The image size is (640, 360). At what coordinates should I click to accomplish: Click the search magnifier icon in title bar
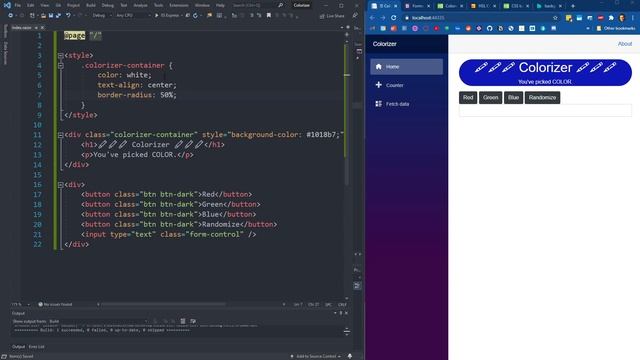(x=280, y=5)
